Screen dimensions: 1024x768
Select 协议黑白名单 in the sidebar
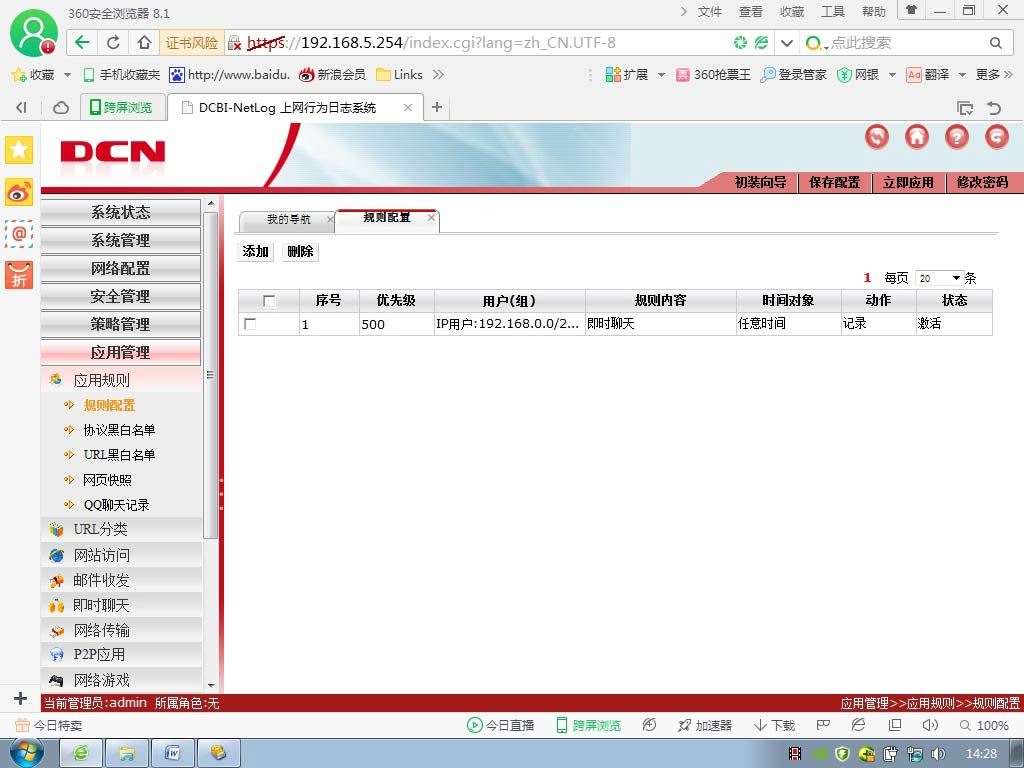coord(119,430)
